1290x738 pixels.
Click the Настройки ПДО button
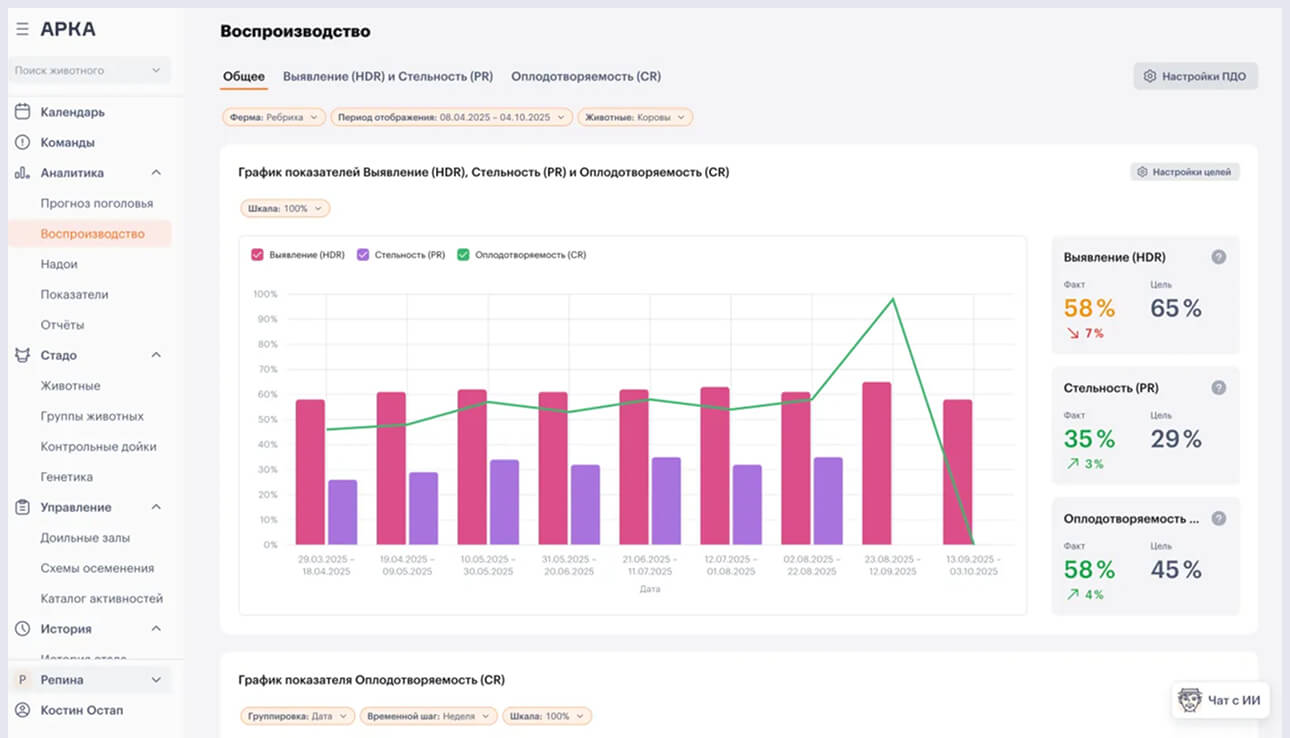coord(1195,76)
